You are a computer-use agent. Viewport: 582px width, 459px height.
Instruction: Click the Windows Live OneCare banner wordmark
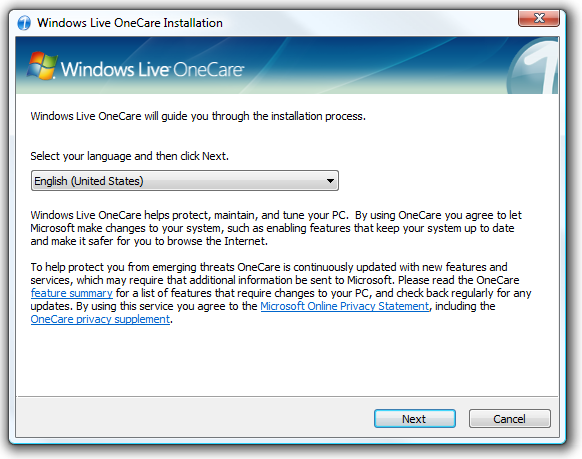coord(152,69)
